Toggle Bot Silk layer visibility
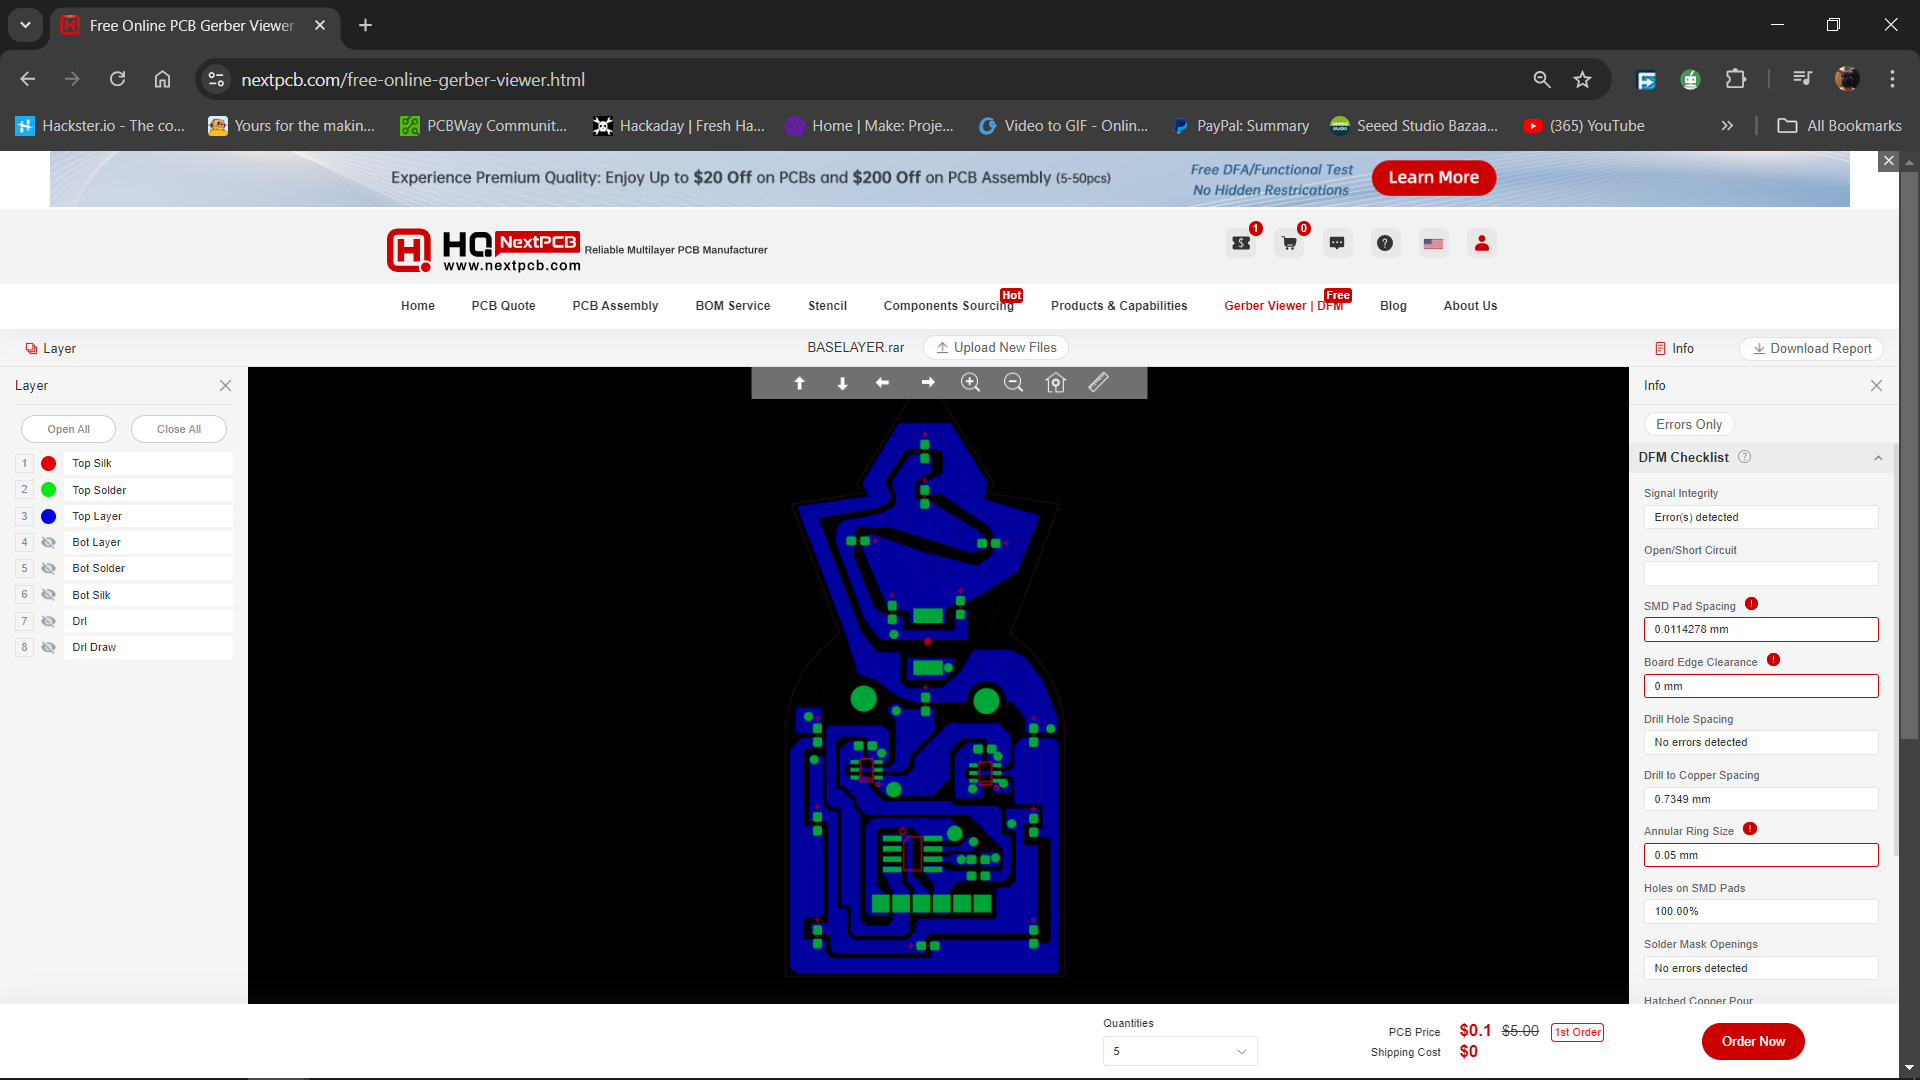The height and width of the screenshot is (1080, 1920). [x=48, y=595]
